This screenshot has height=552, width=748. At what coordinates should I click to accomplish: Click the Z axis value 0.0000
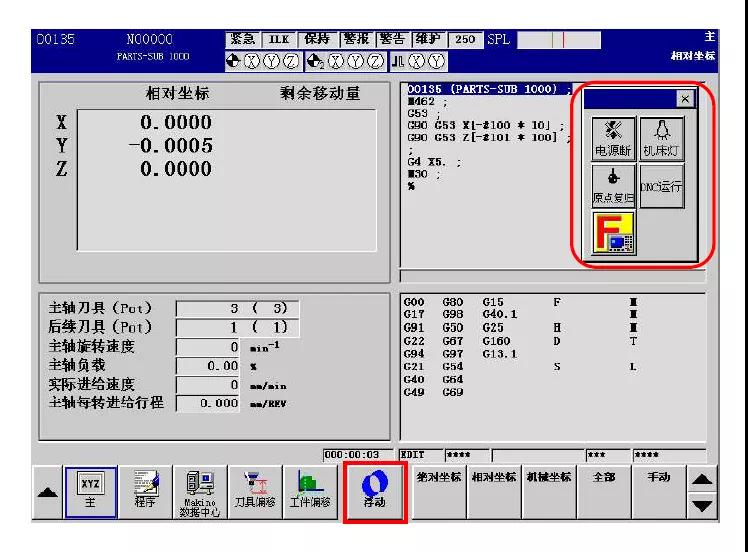pos(176,169)
